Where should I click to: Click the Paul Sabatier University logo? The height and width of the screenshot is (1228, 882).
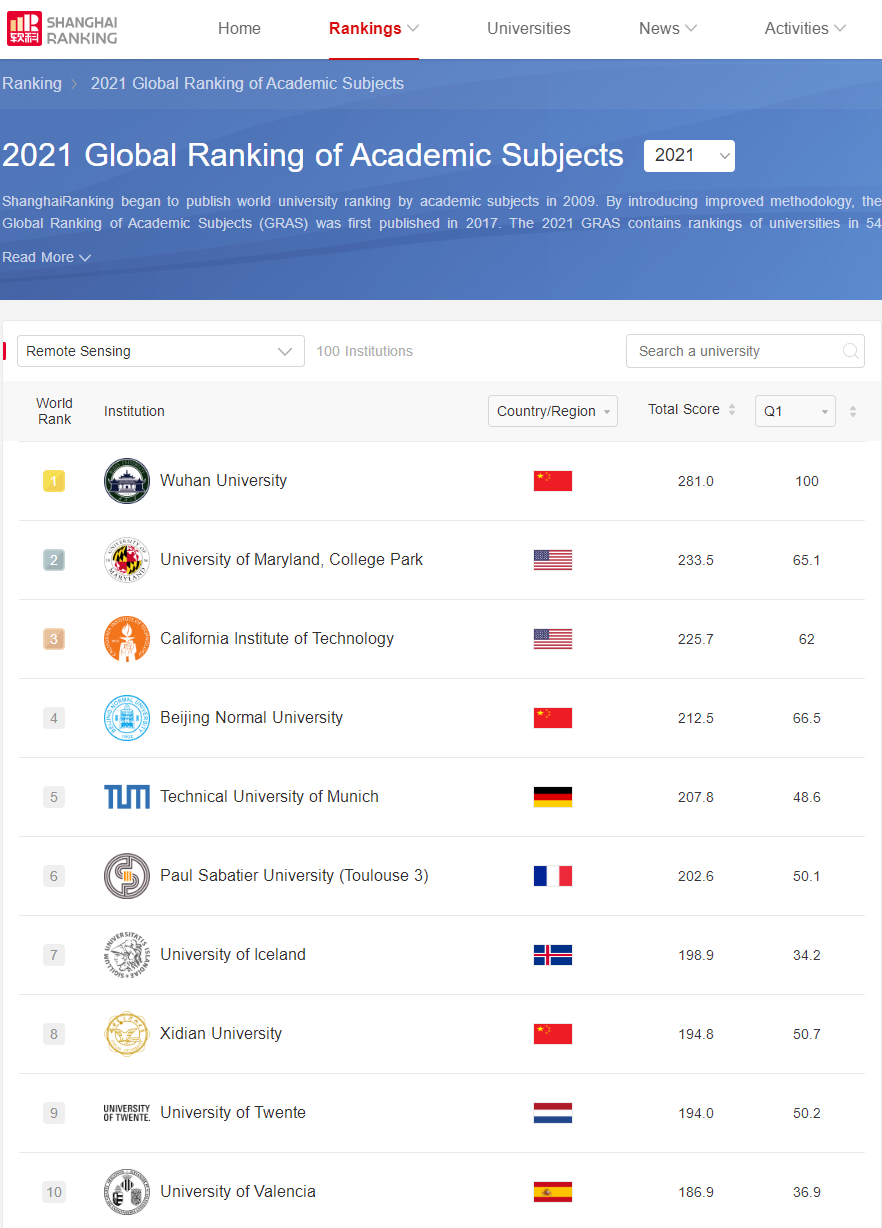(127, 876)
